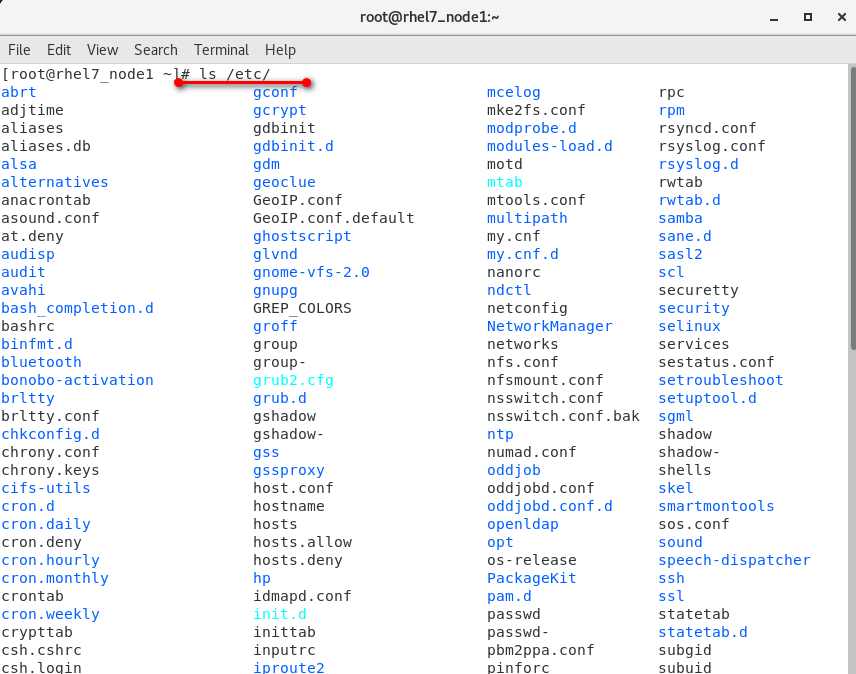Click 'oddjobd.conf.d' entry
This screenshot has height=674, width=856.
550,506
